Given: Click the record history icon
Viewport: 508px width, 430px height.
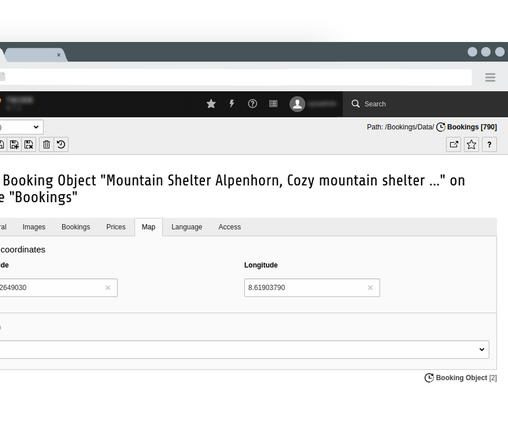Looking at the screenshot, I should (x=61, y=145).
